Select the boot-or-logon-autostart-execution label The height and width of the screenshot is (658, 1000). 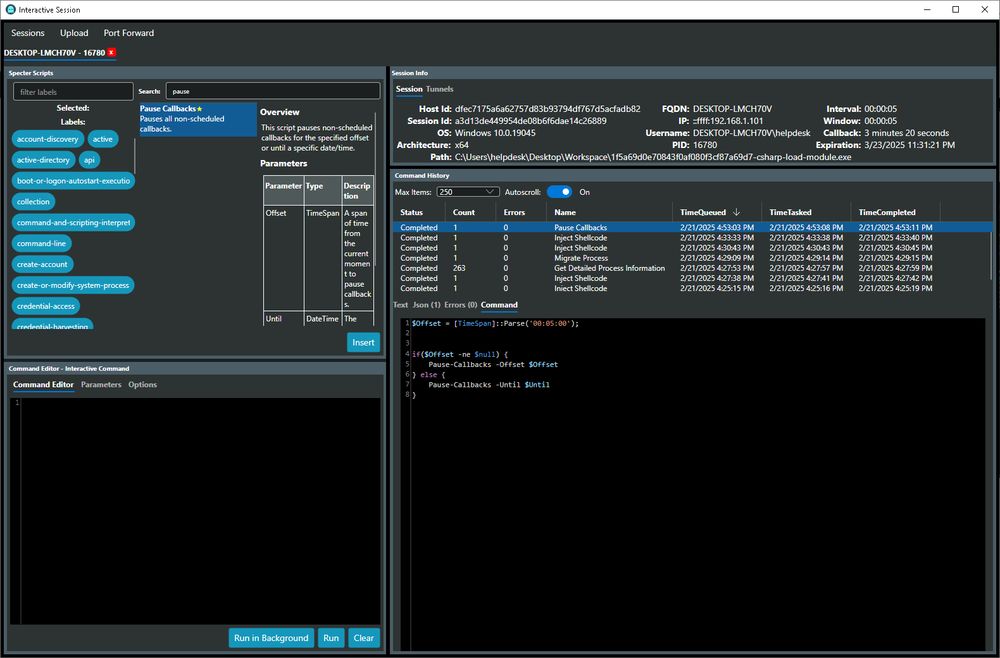[73, 181]
